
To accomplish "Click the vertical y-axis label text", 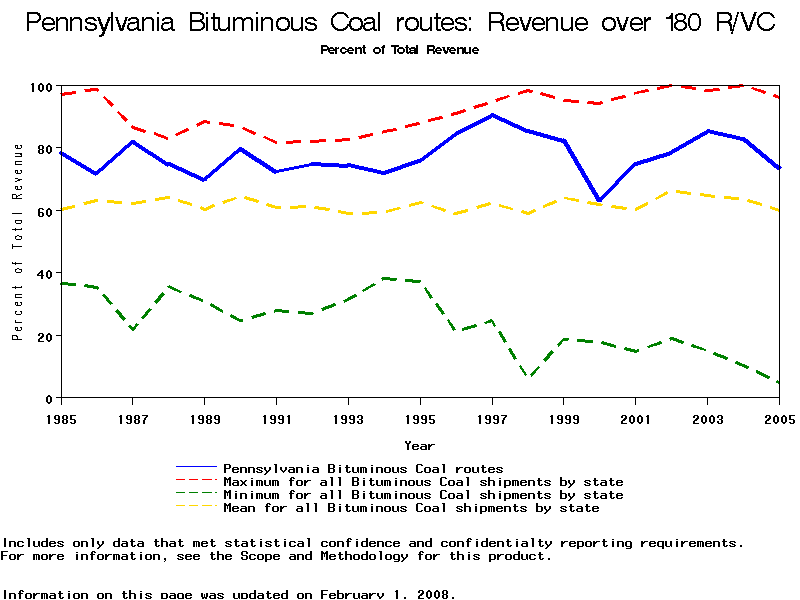I will tap(17, 242).
